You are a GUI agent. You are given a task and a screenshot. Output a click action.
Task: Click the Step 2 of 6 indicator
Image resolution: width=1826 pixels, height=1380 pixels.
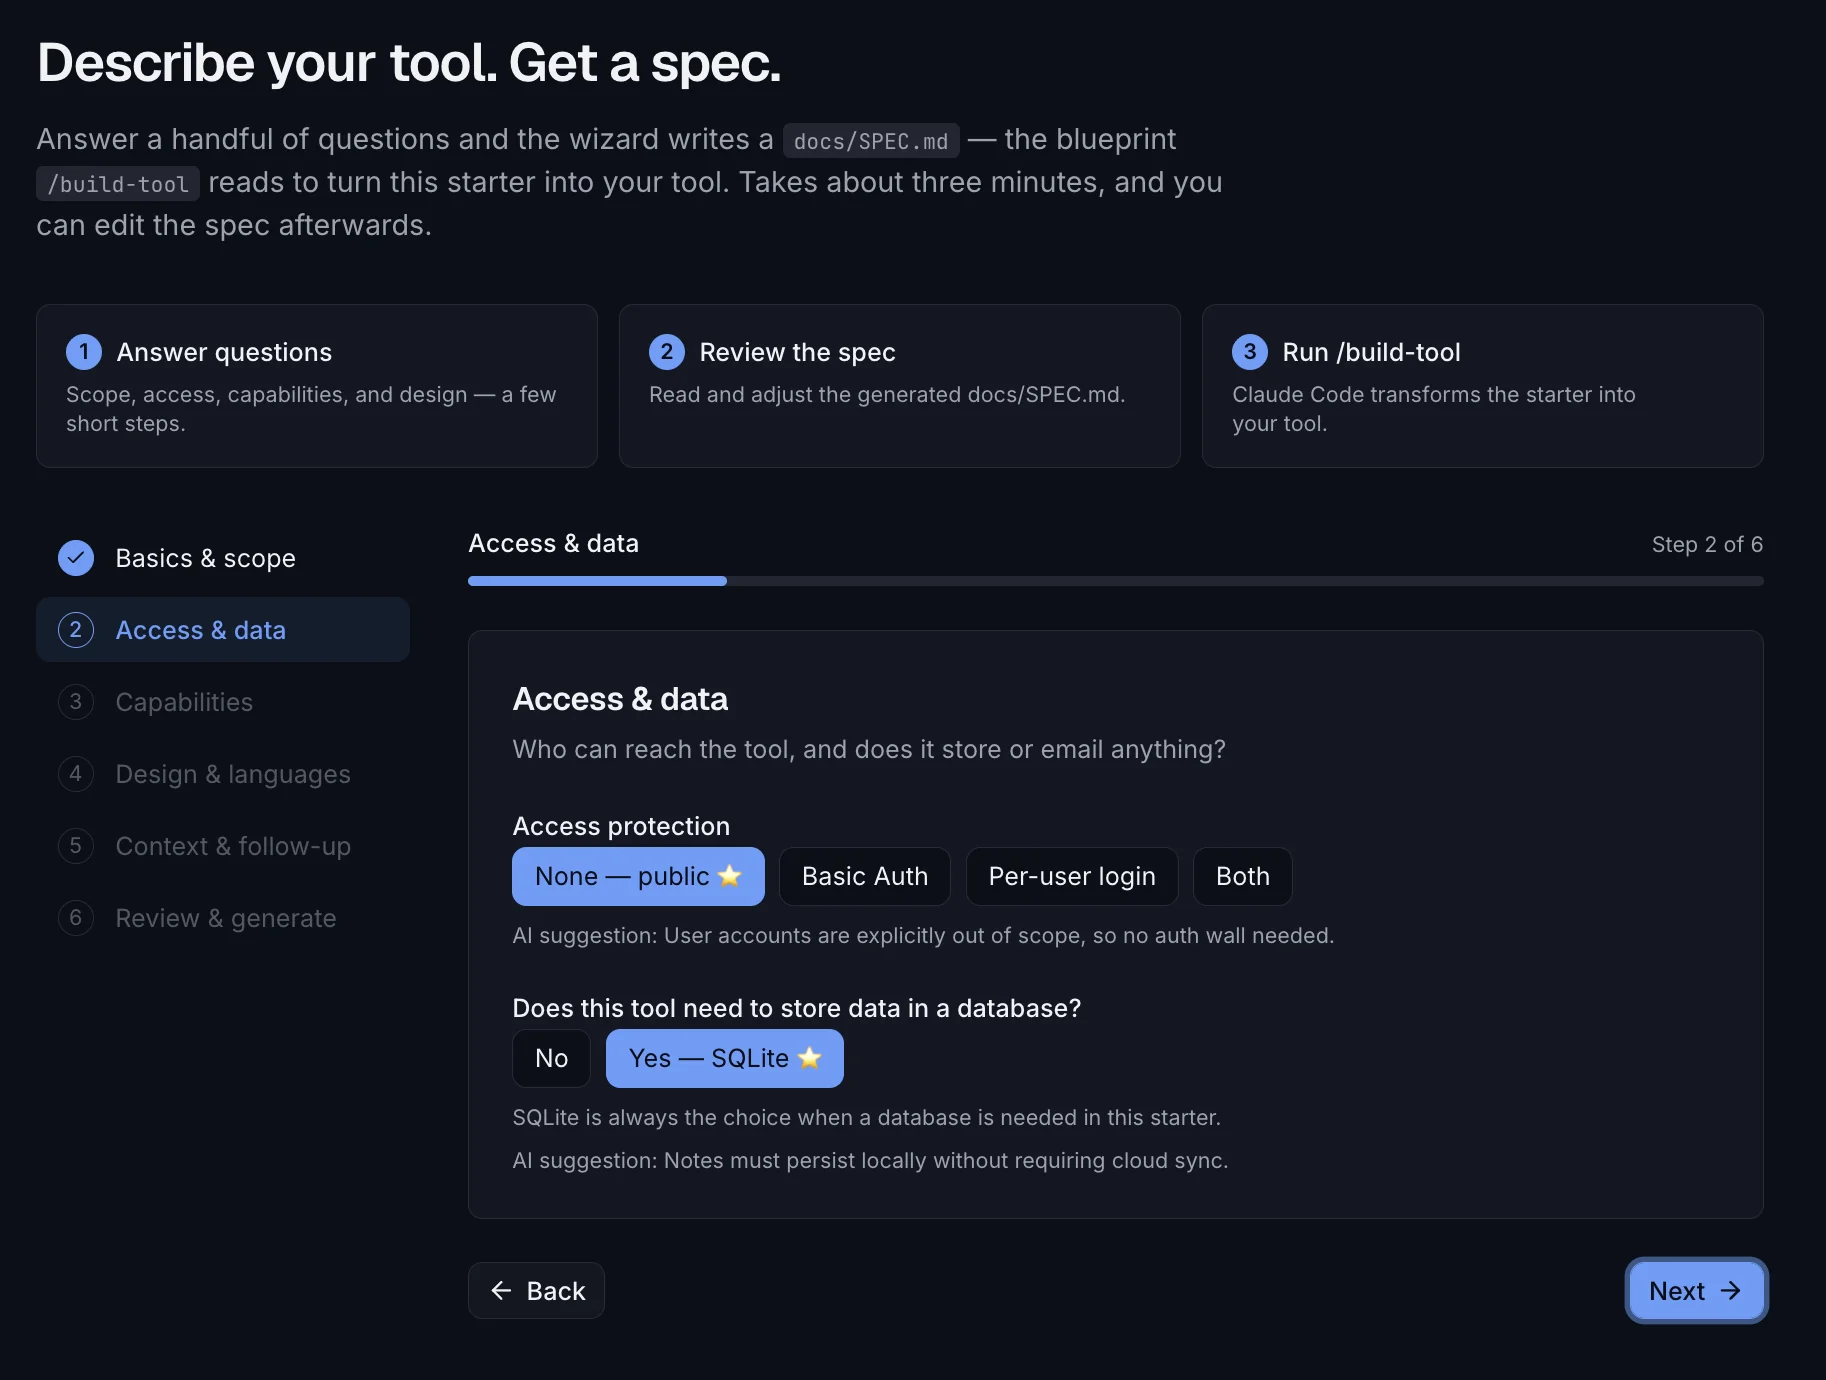click(x=1707, y=545)
